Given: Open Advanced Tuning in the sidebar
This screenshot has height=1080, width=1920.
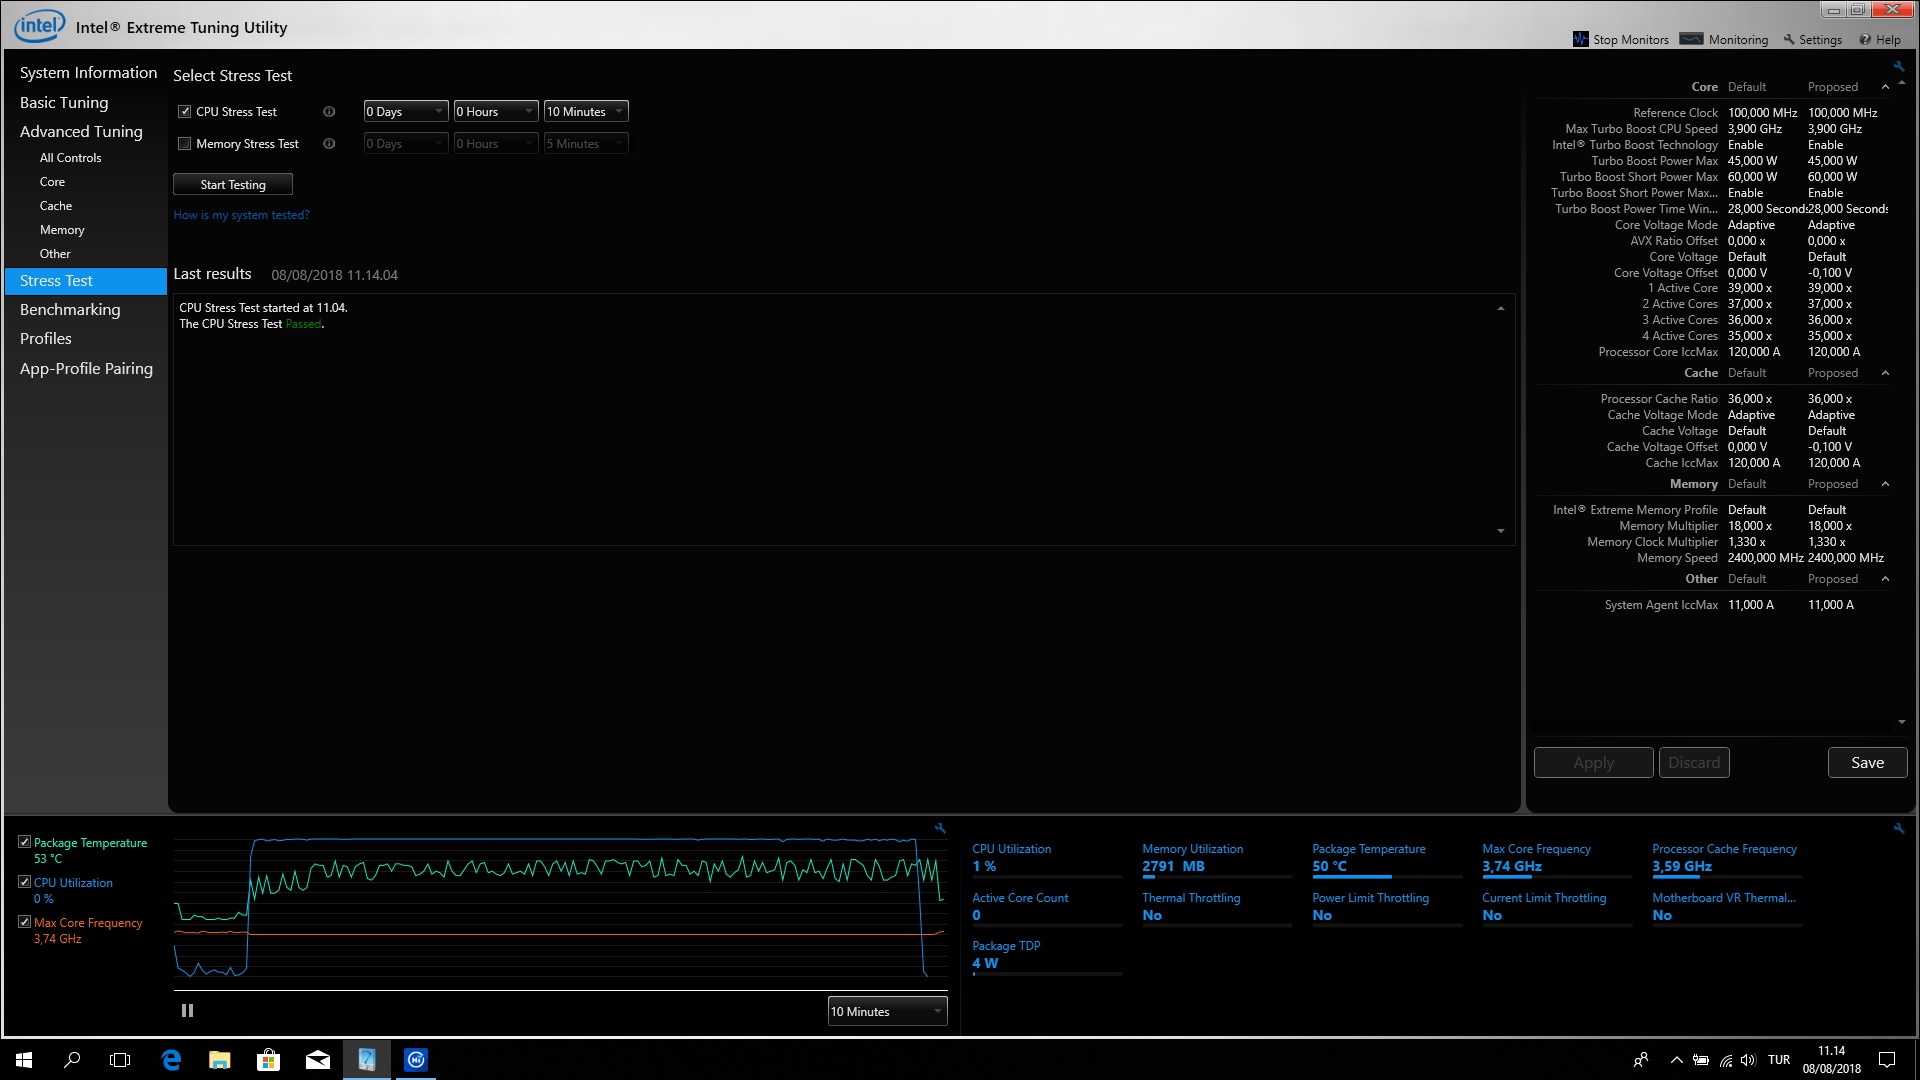Looking at the screenshot, I should coord(81,132).
